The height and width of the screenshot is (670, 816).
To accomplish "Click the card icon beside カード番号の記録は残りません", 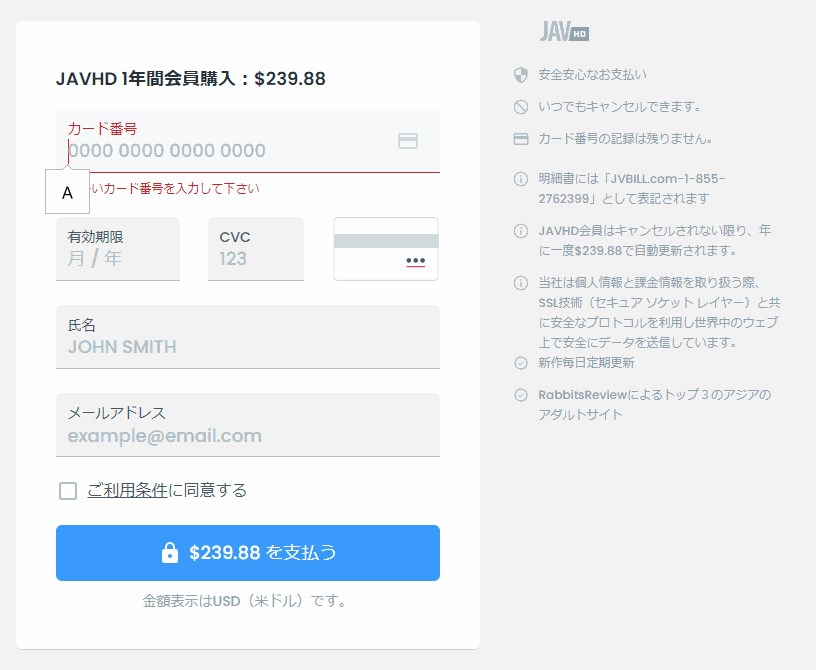I will [520, 139].
